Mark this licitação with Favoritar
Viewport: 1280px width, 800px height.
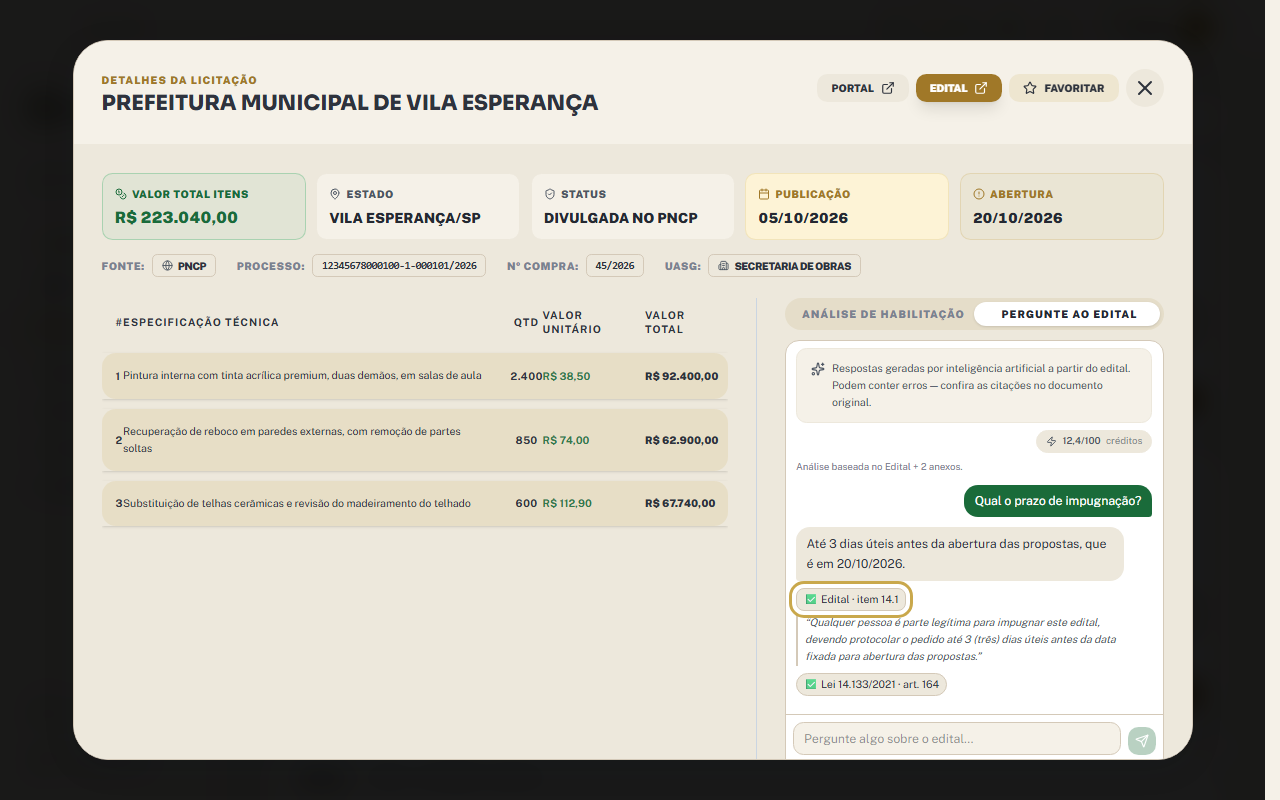(1063, 88)
